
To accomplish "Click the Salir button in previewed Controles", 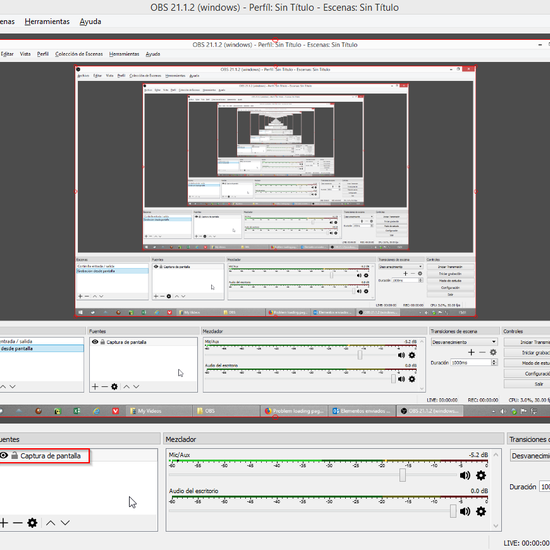I will pyautogui.click(x=527, y=384).
